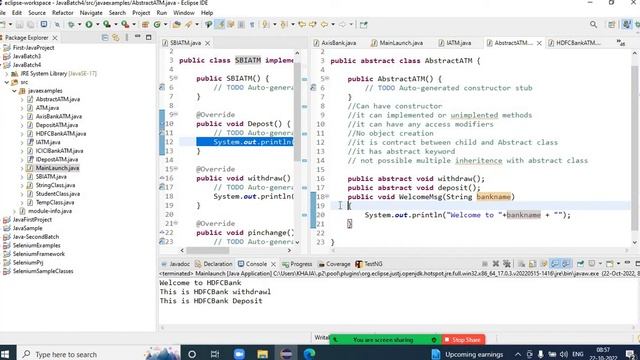The height and width of the screenshot is (360, 640).
Task: Minimize the Package Explorer view
Action: tap(138, 37)
